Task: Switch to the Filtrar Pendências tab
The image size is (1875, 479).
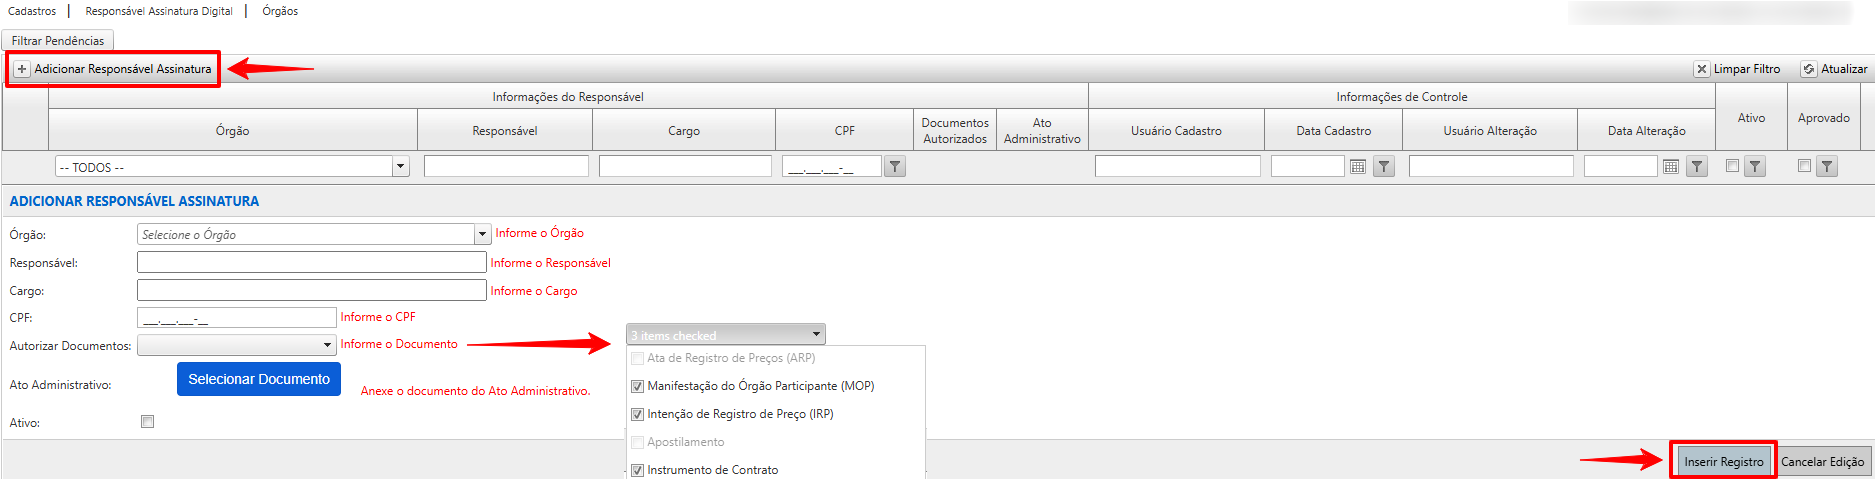Action: point(58,41)
